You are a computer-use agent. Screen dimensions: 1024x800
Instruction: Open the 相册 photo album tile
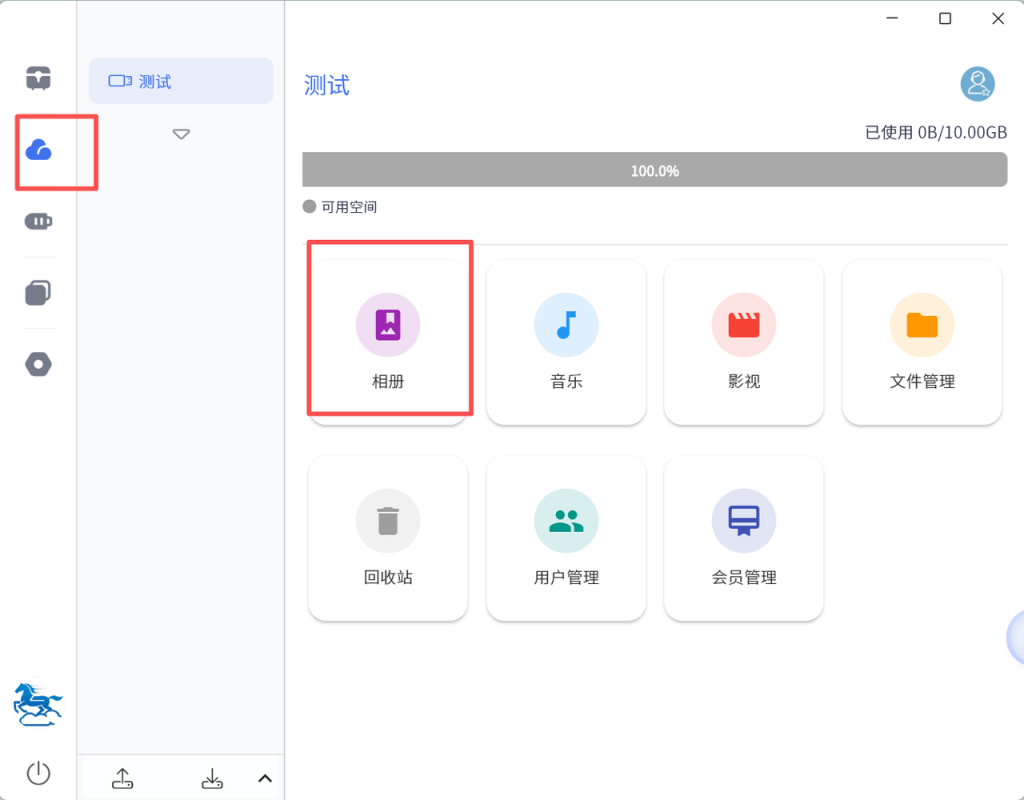pyautogui.click(x=388, y=342)
